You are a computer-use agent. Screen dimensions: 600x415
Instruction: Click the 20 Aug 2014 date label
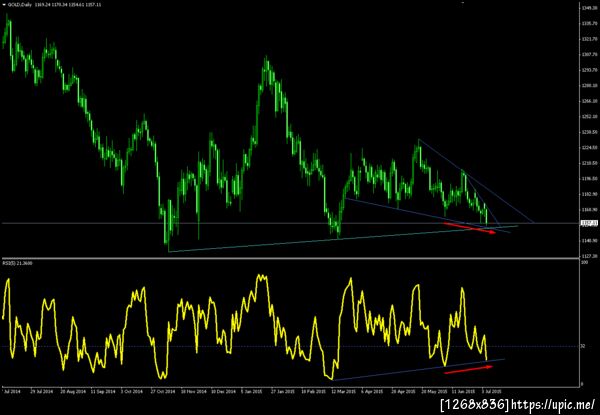pyautogui.click(x=71, y=392)
